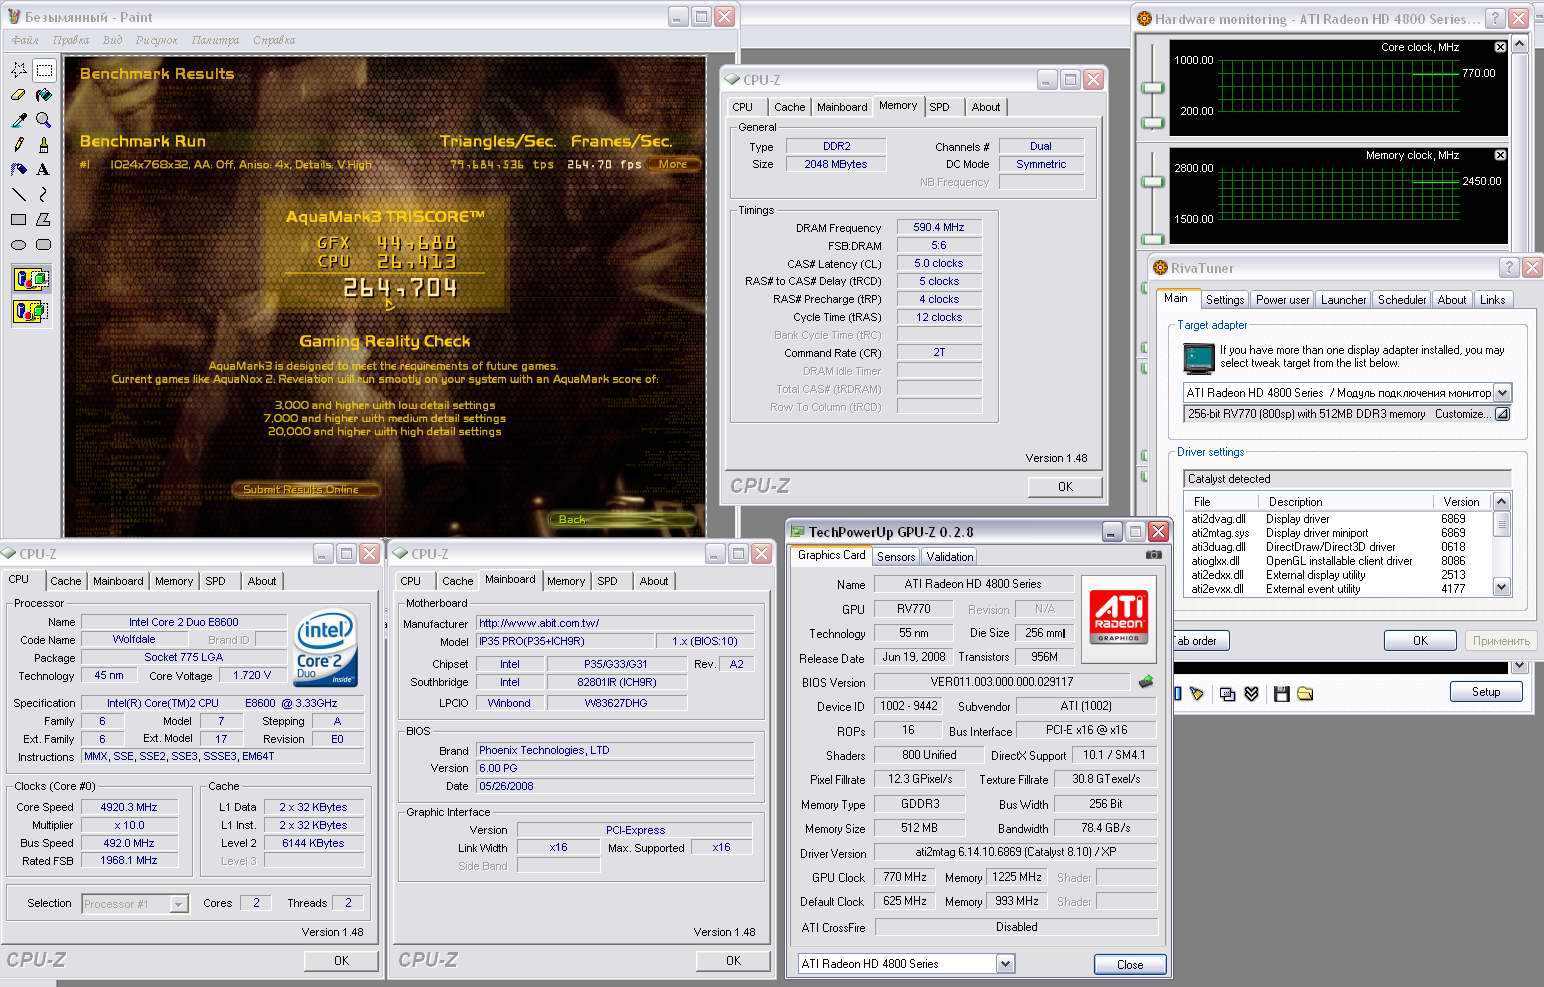Open the Рисунок menu in Paint
This screenshot has width=1544, height=987.
pos(156,40)
